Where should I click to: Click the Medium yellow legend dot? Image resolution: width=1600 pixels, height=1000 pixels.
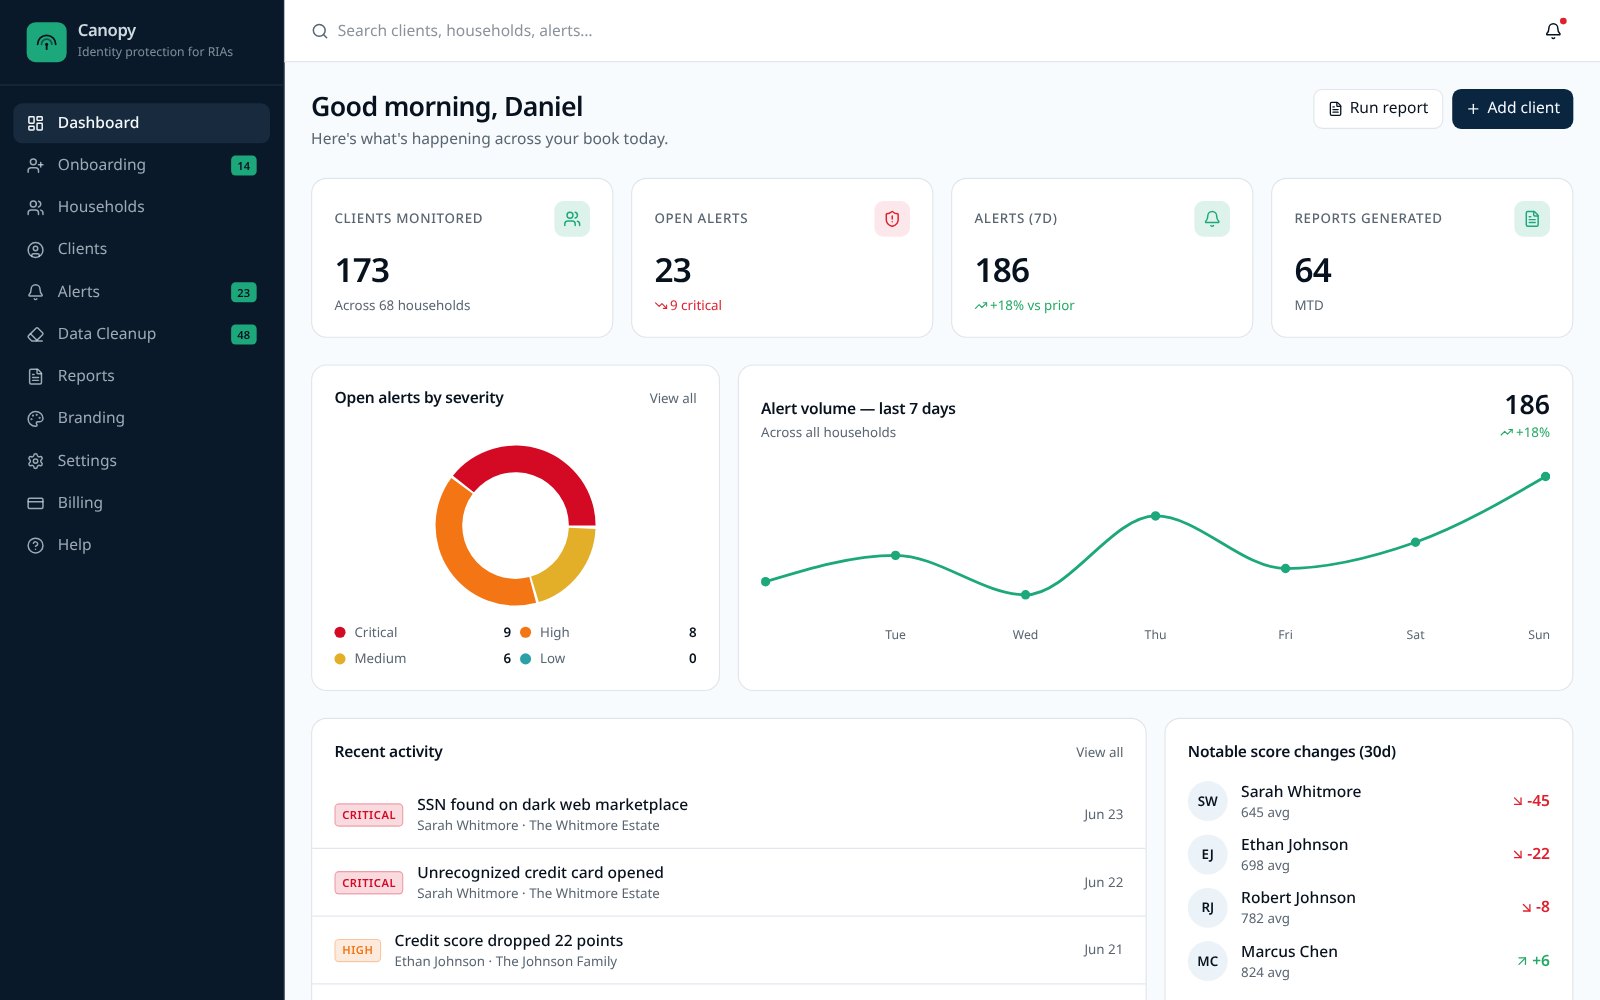(340, 658)
